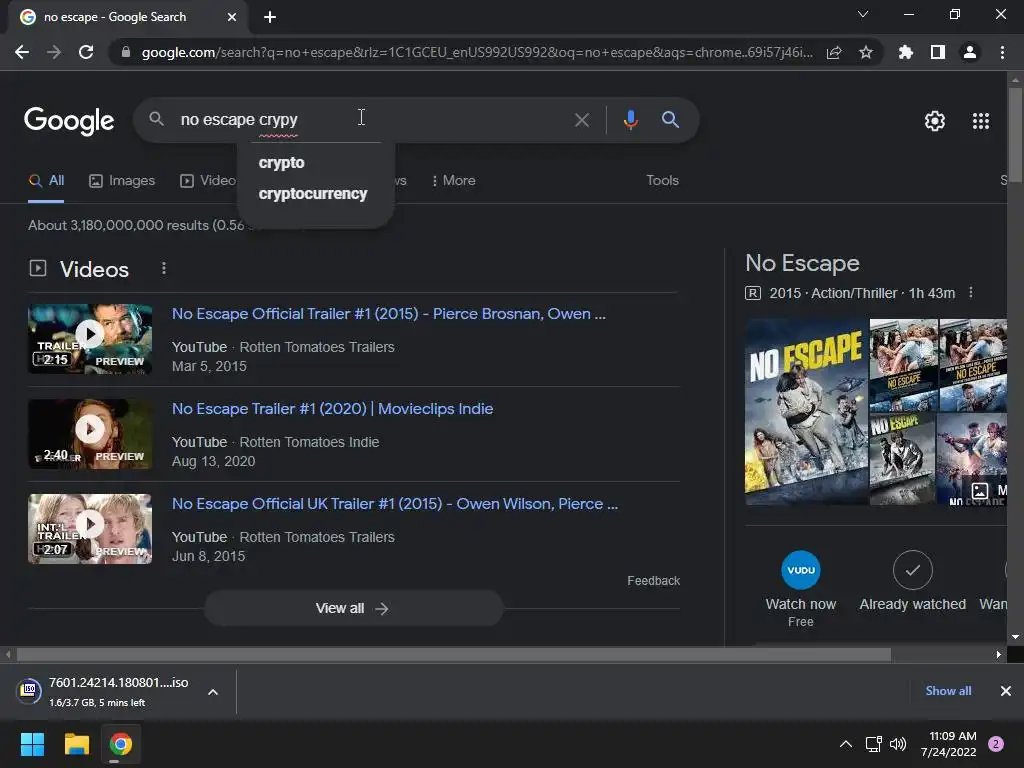Open File Explorer from taskbar
The image size is (1024, 768).
76,744
